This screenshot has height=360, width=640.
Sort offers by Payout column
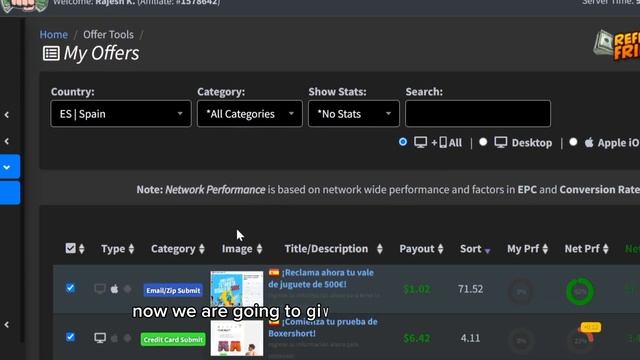click(421, 249)
